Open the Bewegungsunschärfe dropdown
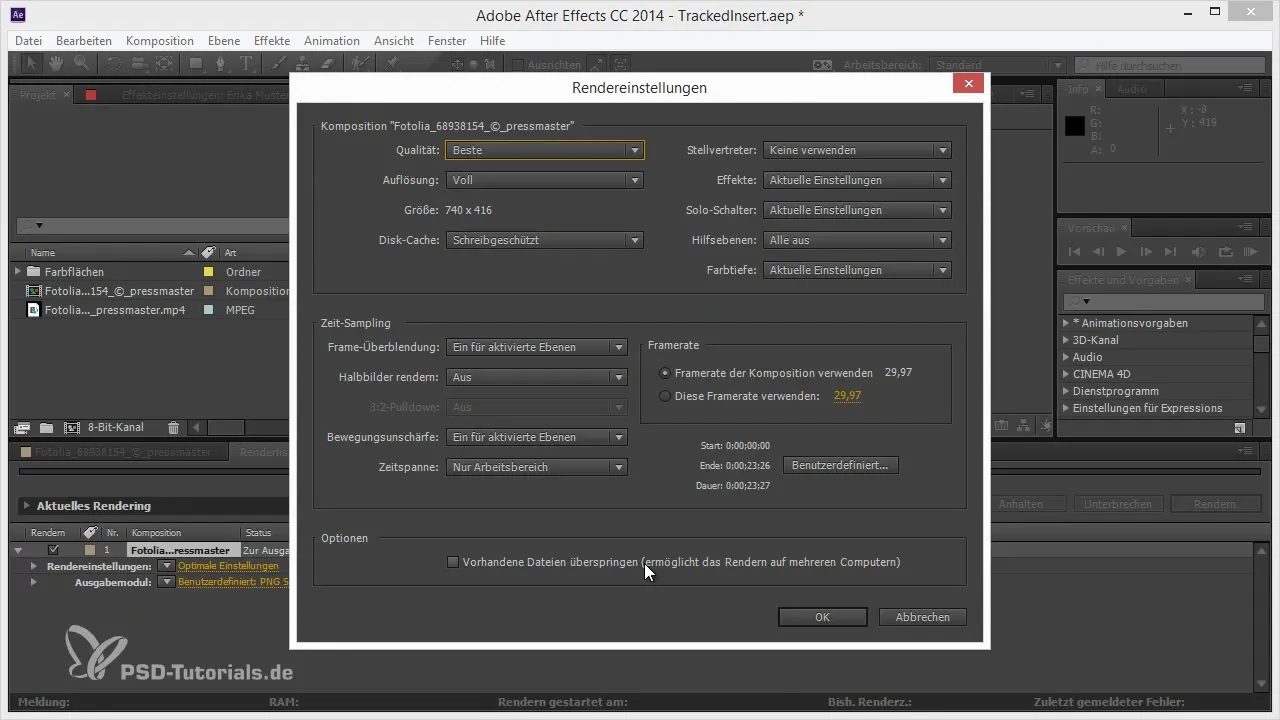1280x720 pixels. [537, 437]
